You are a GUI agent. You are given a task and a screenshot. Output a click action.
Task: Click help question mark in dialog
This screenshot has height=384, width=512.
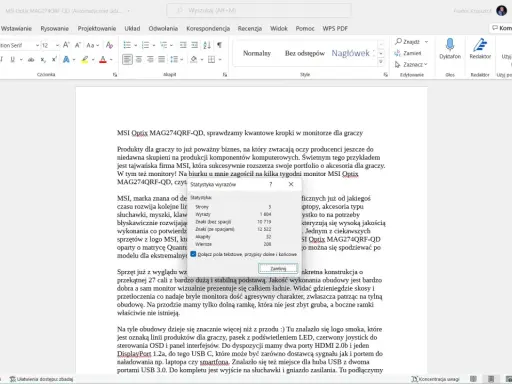tap(271, 184)
